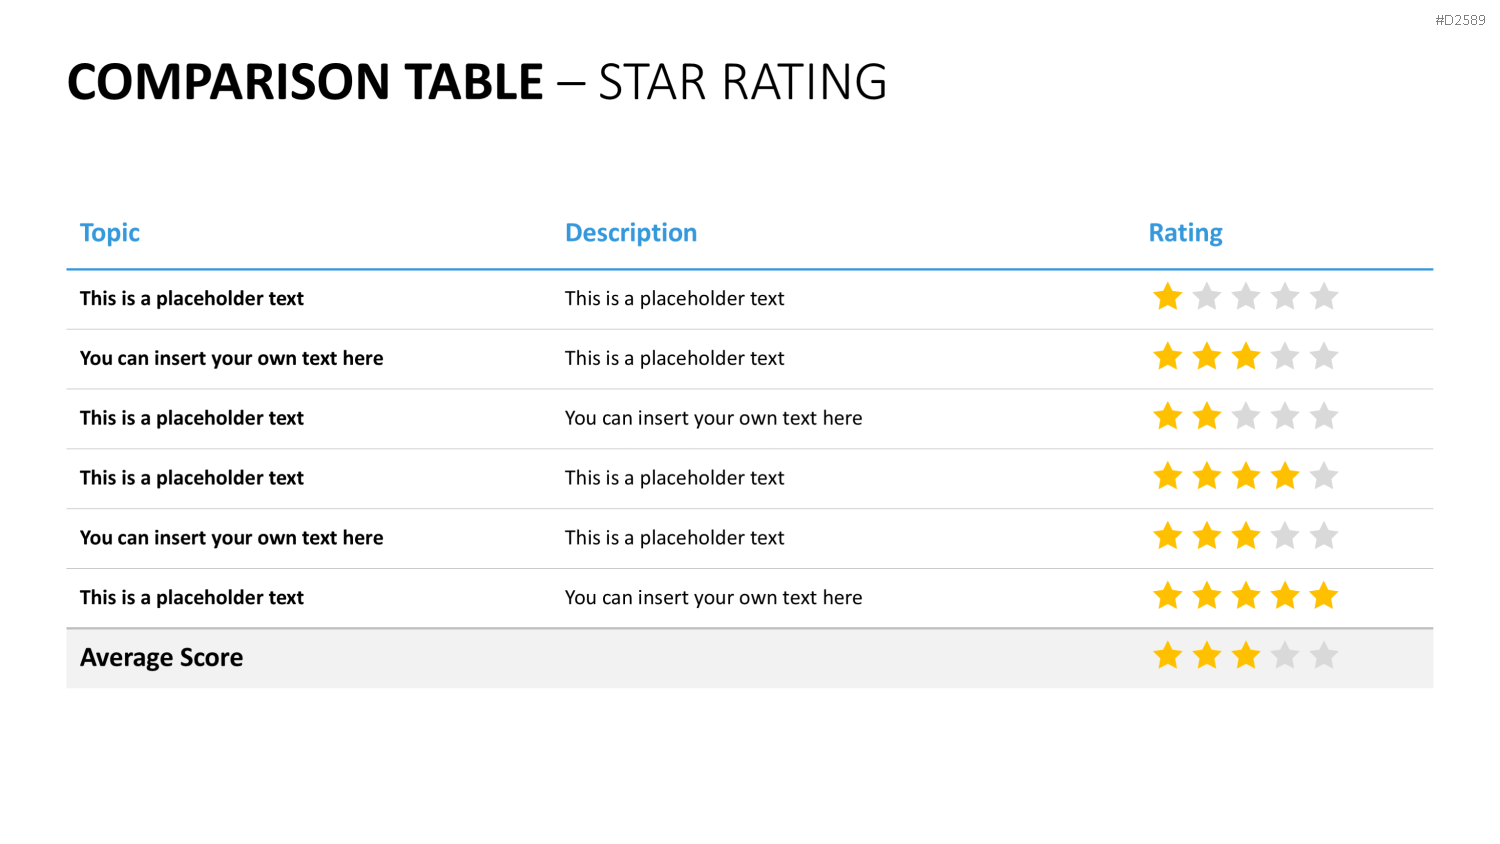1500x844 pixels.
Task: Click the Rating column header
Action: [x=1185, y=233]
